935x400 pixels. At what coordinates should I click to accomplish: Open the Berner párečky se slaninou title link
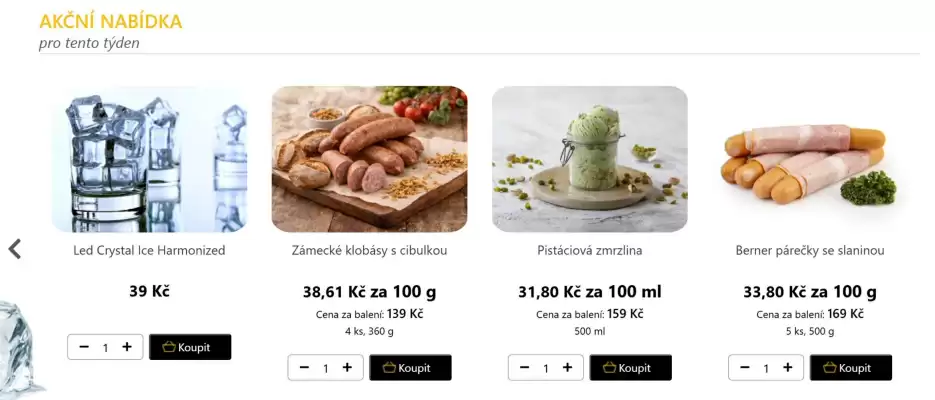coord(810,250)
